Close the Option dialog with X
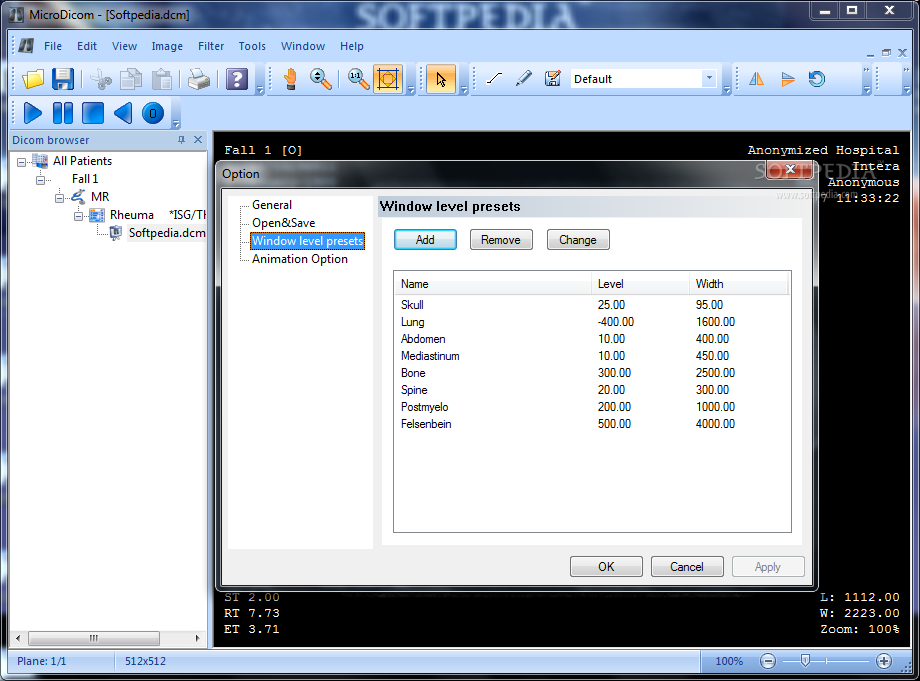 790,170
